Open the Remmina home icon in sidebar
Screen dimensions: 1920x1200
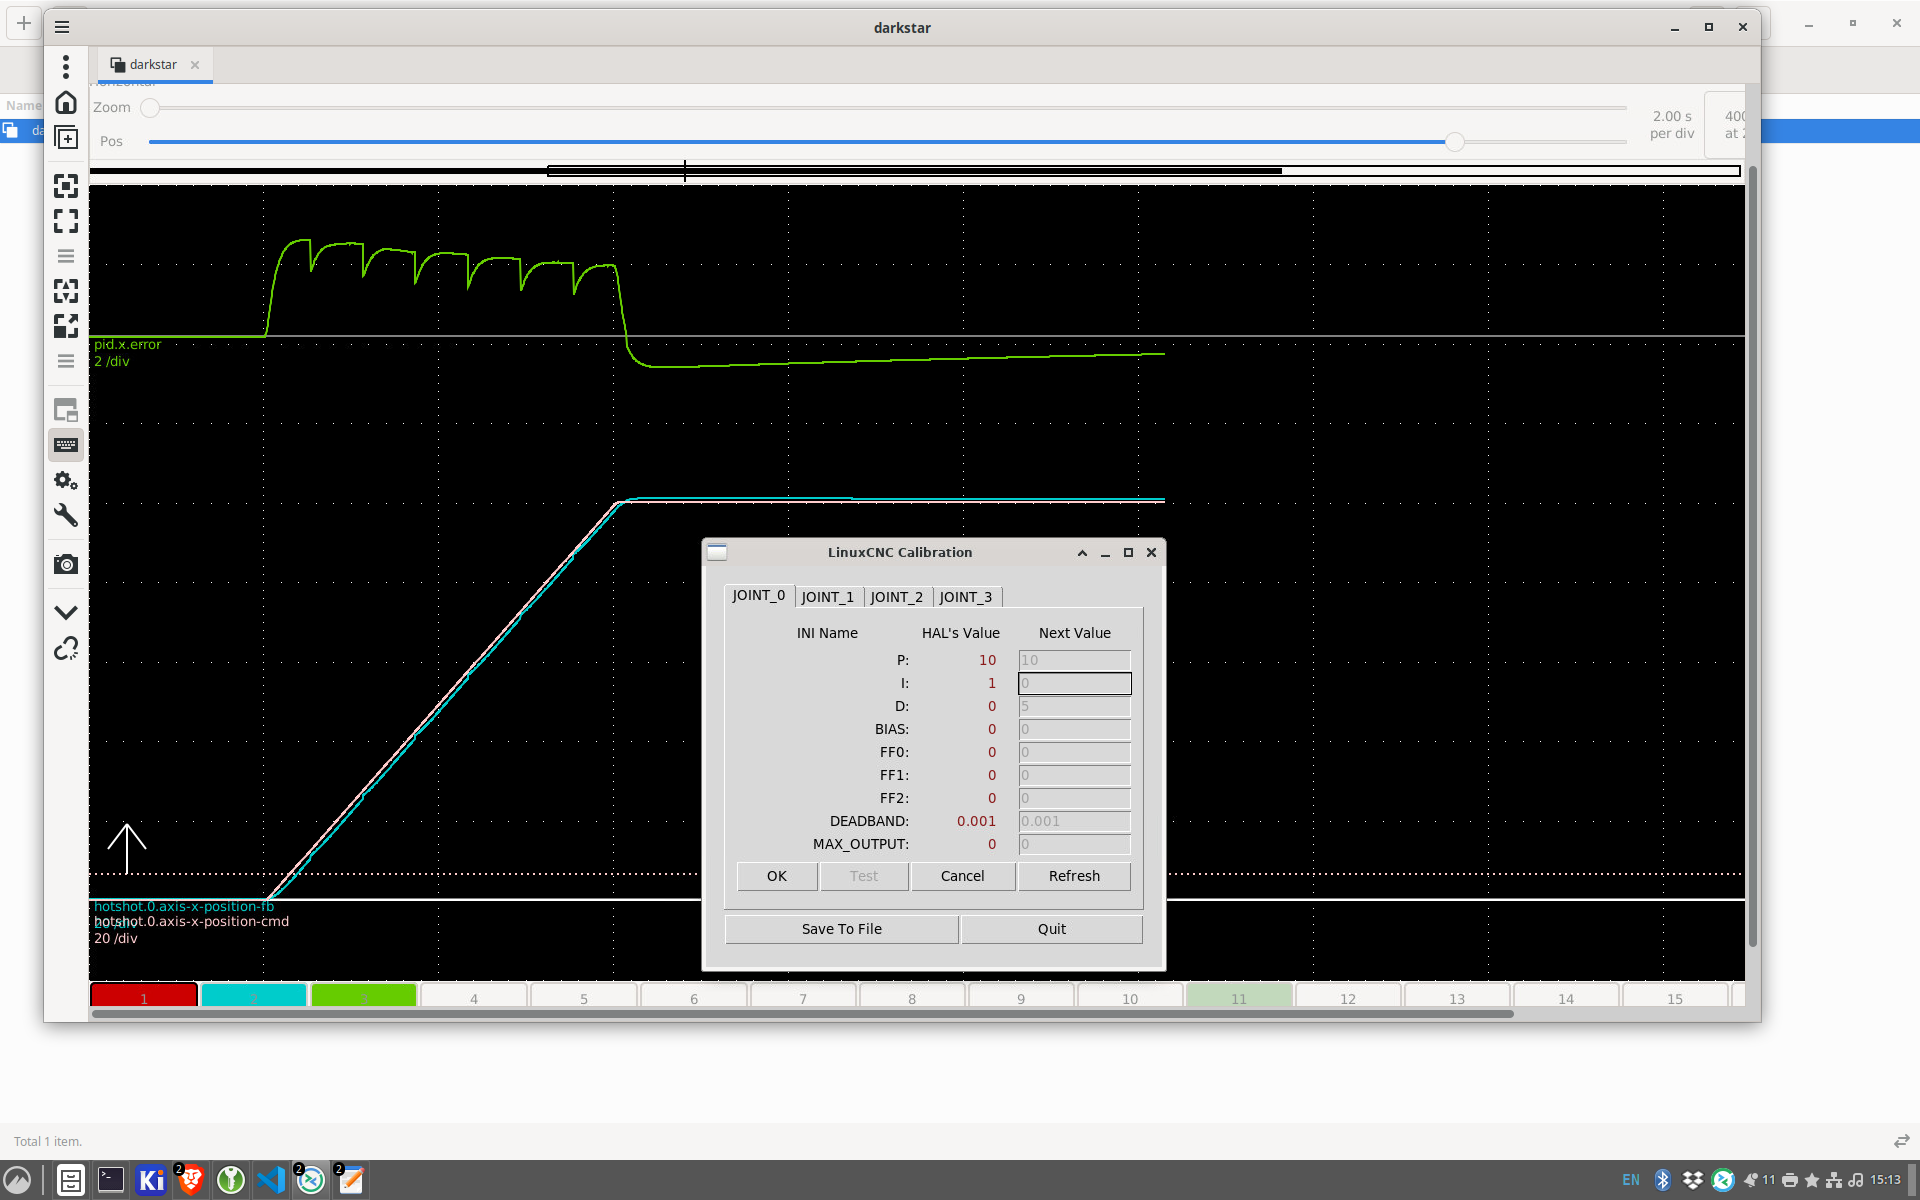point(66,103)
